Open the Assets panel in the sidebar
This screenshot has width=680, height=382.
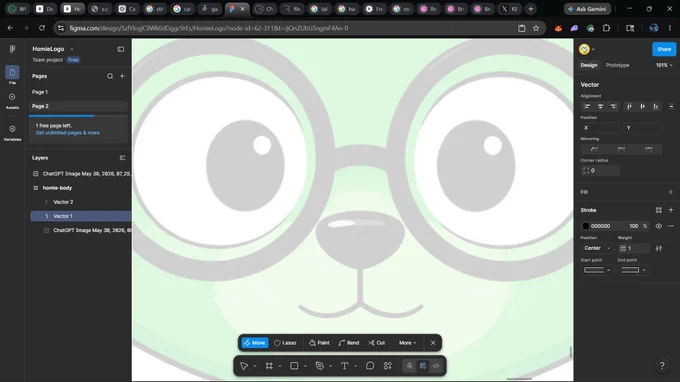click(12, 101)
